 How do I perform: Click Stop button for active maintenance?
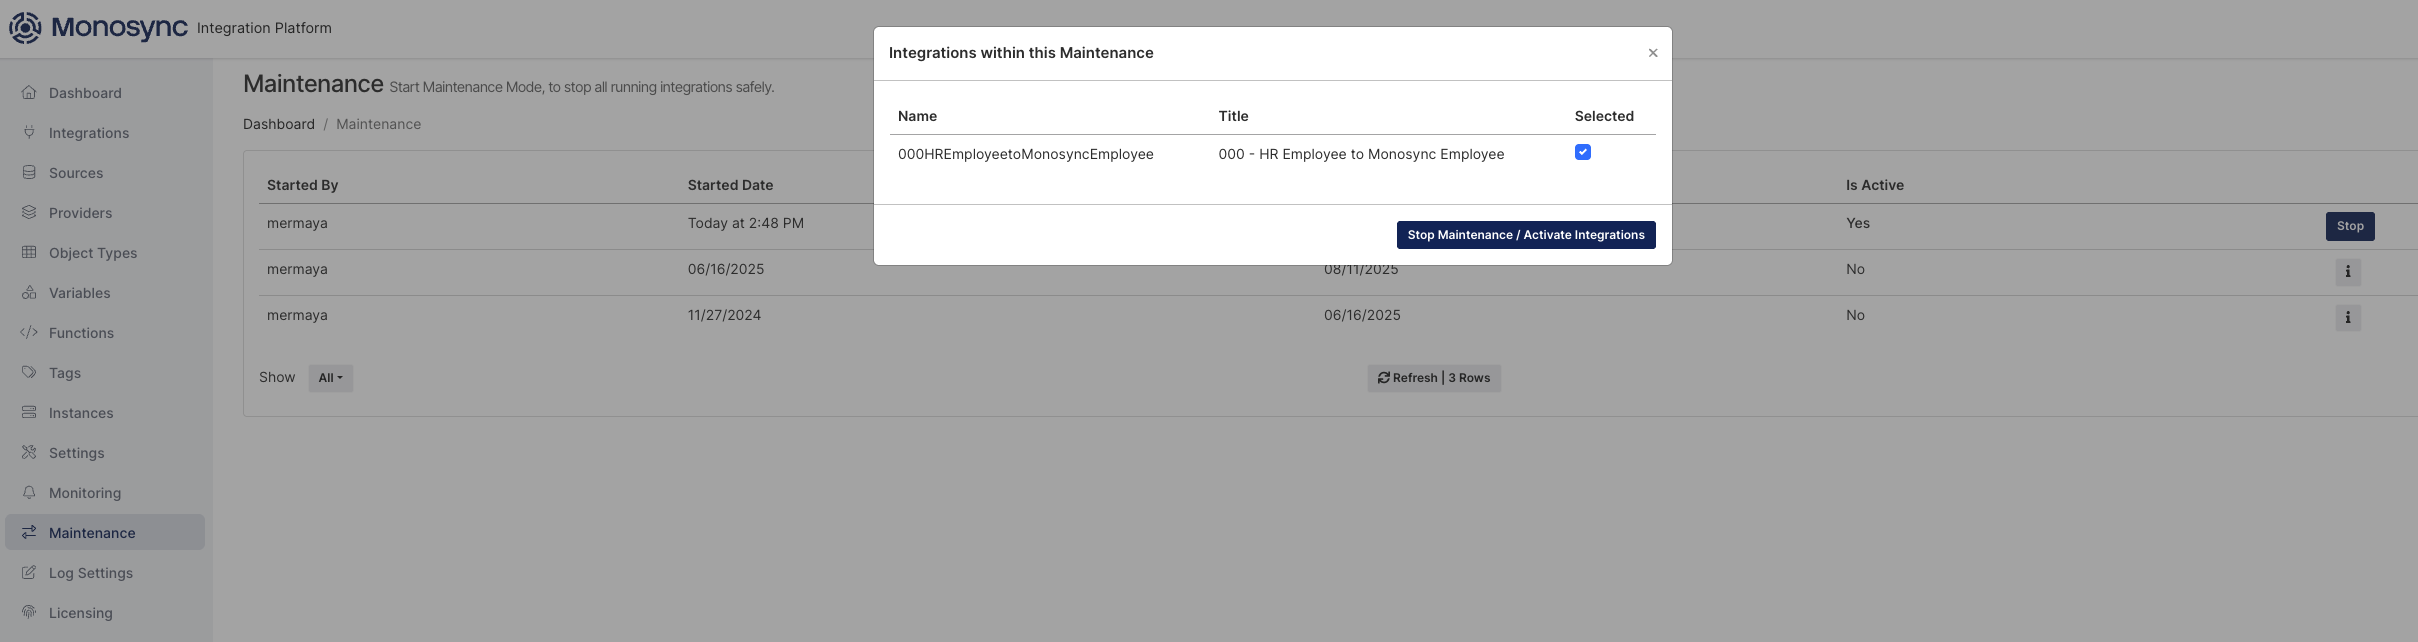coord(2349,226)
